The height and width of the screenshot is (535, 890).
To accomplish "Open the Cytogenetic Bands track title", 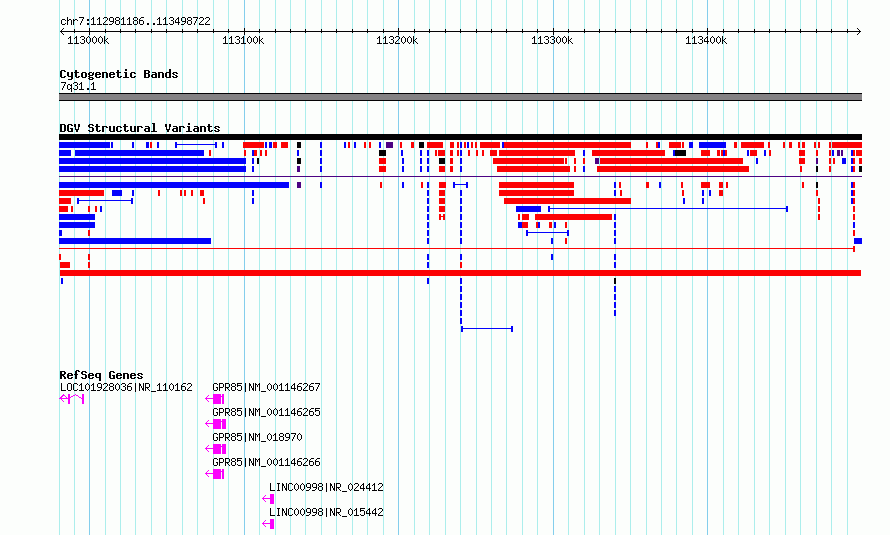I will pyautogui.click(x=119, y=74).
